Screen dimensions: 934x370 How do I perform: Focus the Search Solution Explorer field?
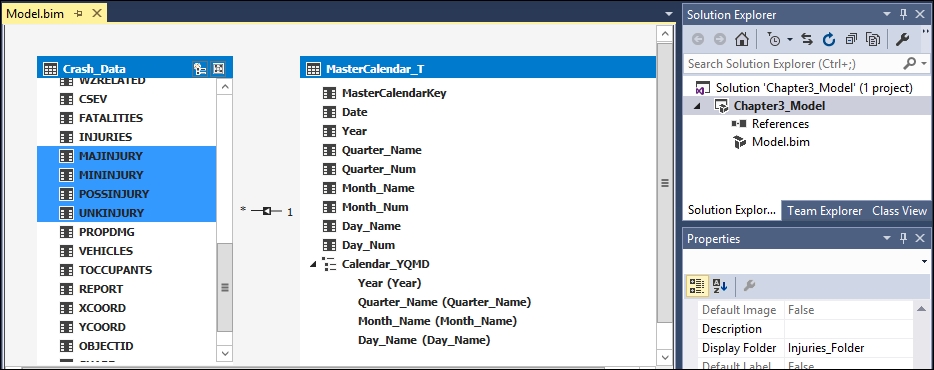(792, 63)
